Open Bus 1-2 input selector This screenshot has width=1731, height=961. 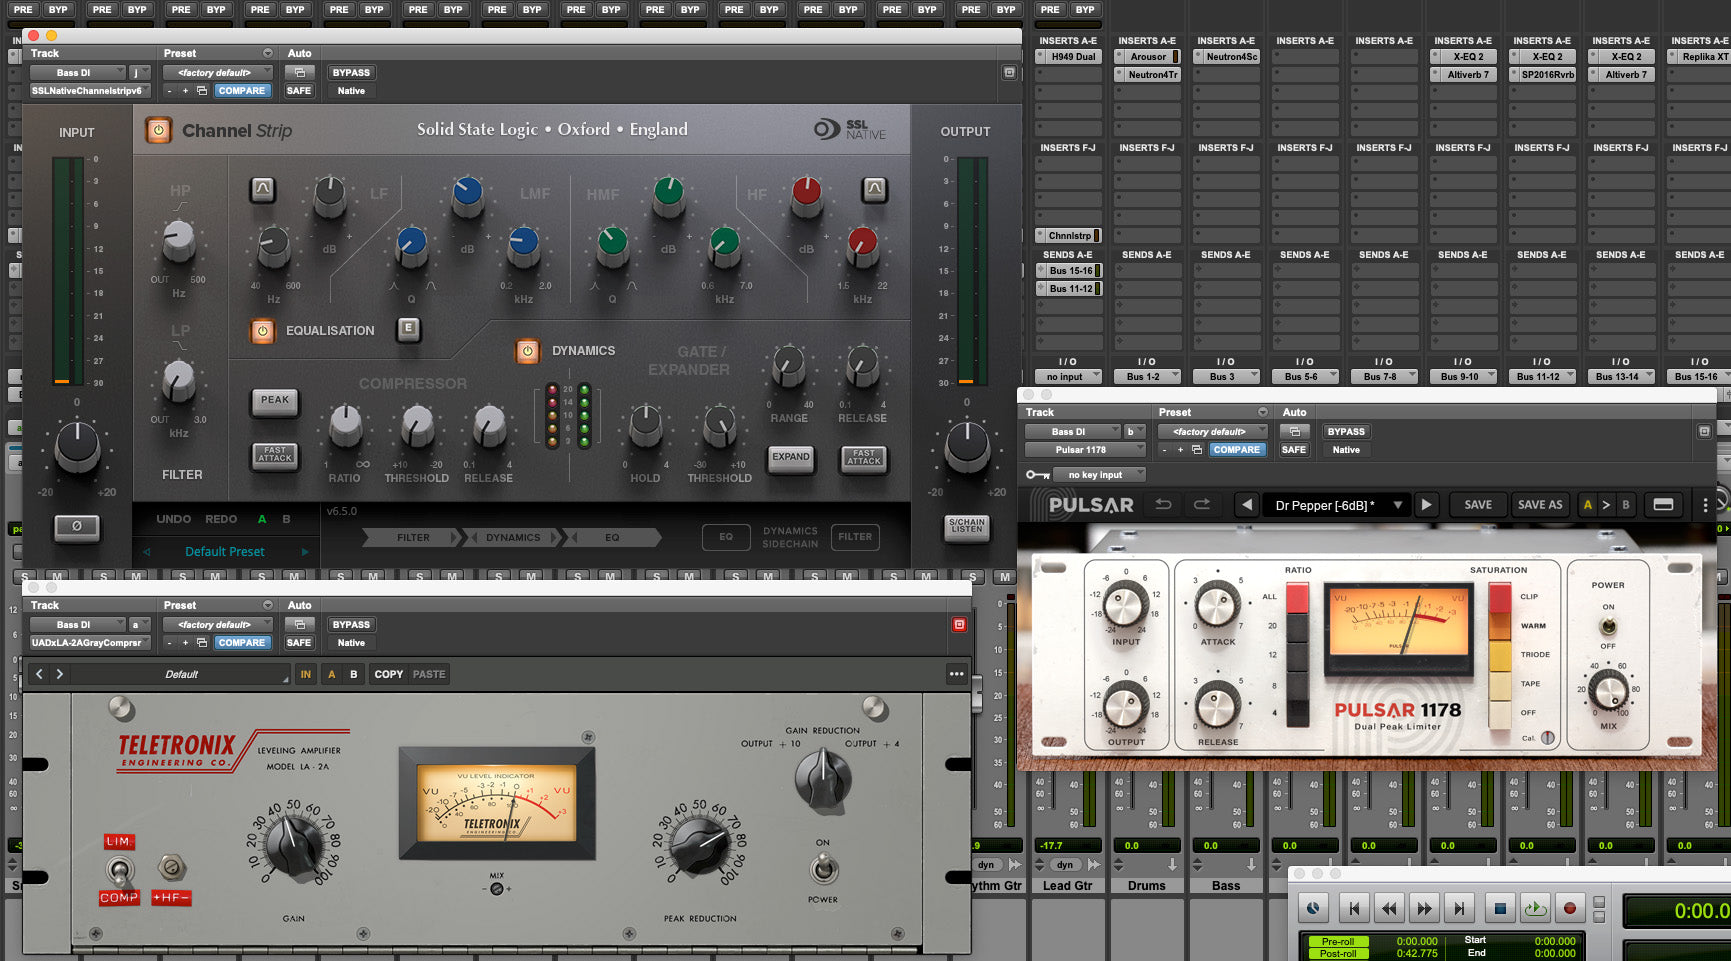[x=1148, y=377]
